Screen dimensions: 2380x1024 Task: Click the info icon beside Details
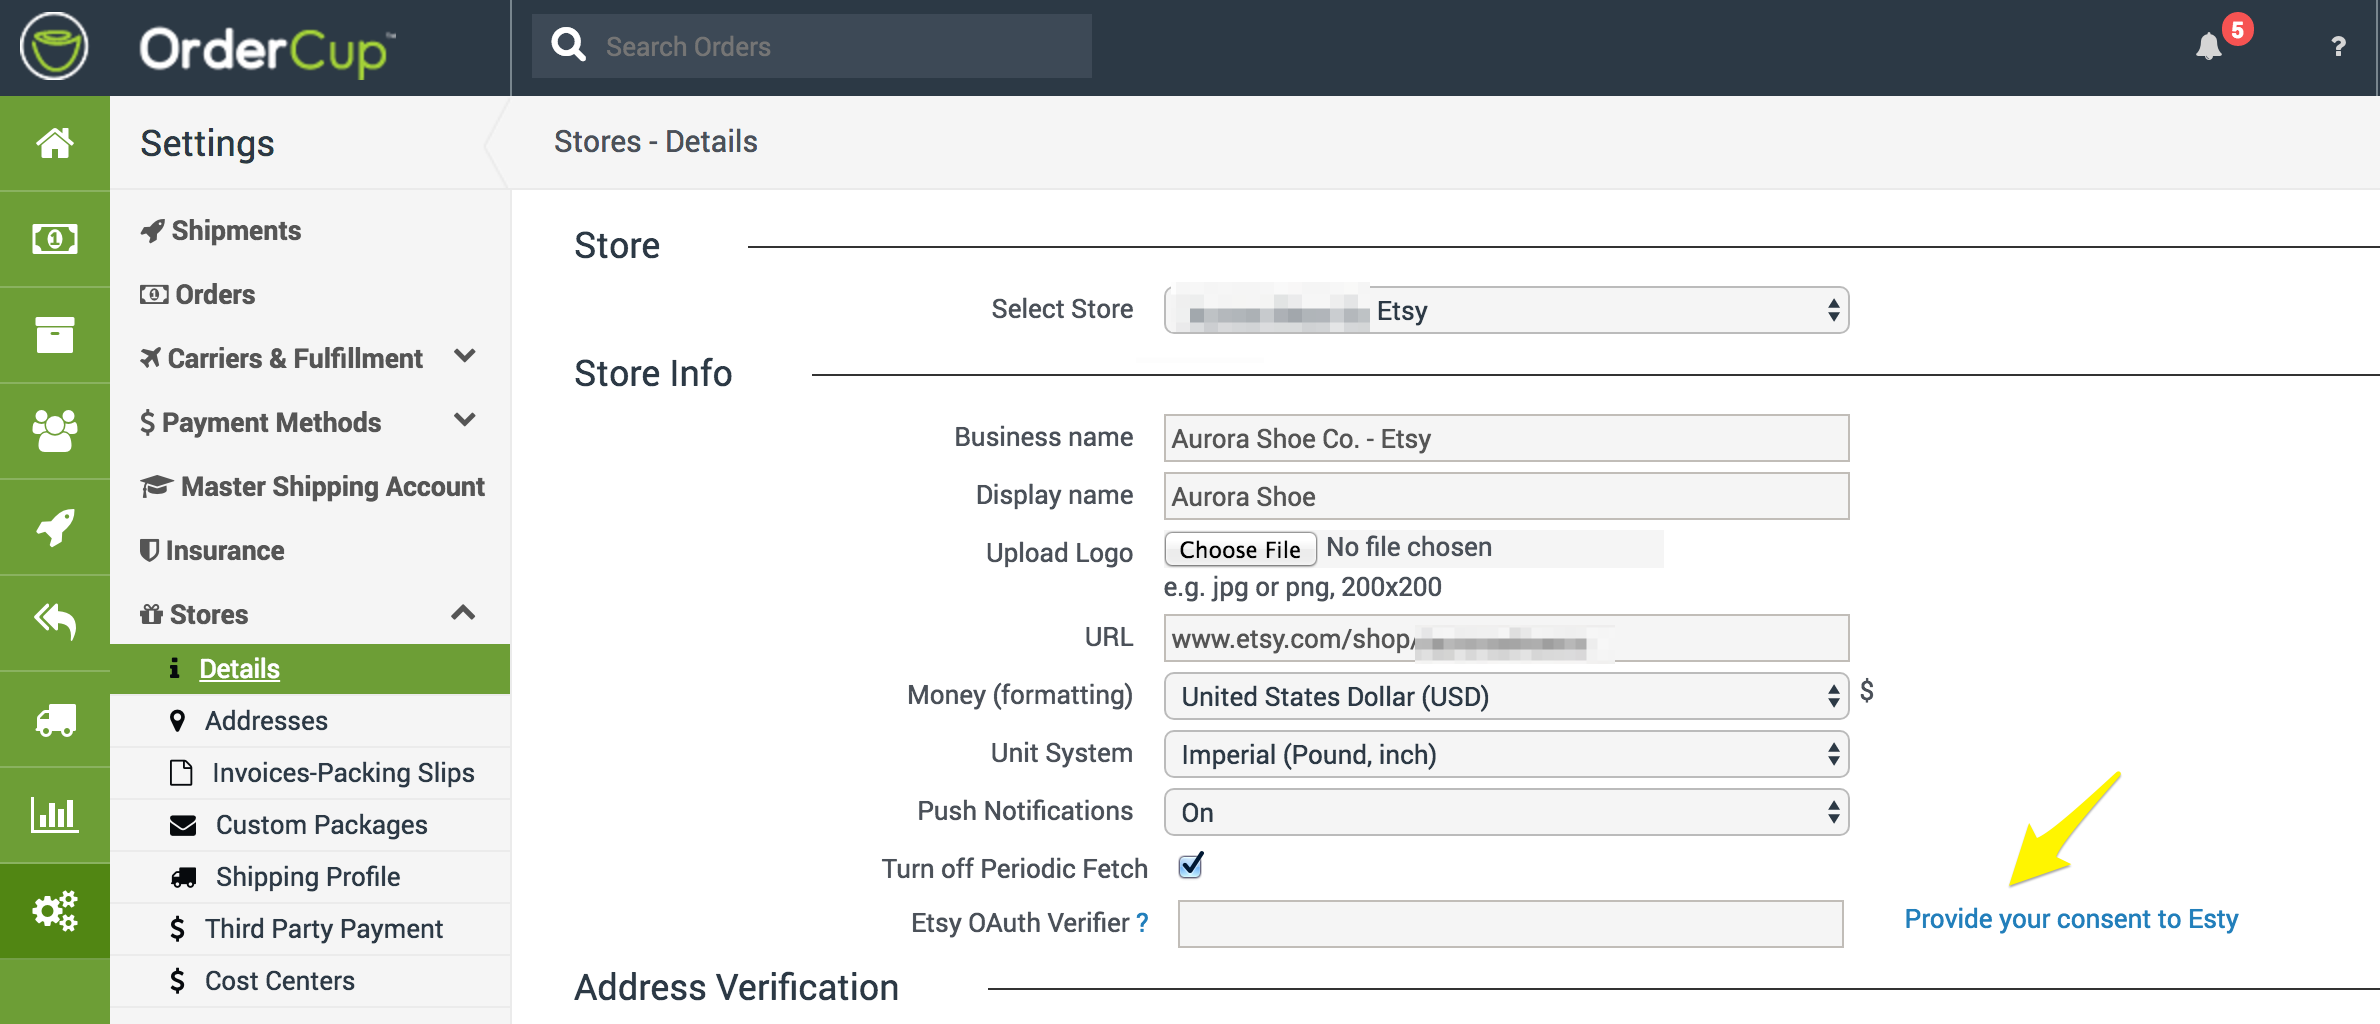174,668
